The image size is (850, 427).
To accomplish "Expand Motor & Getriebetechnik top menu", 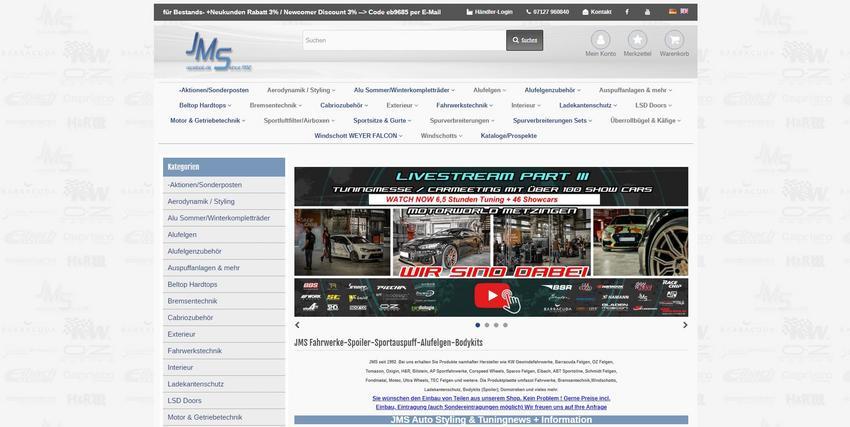I will (208, 121).
